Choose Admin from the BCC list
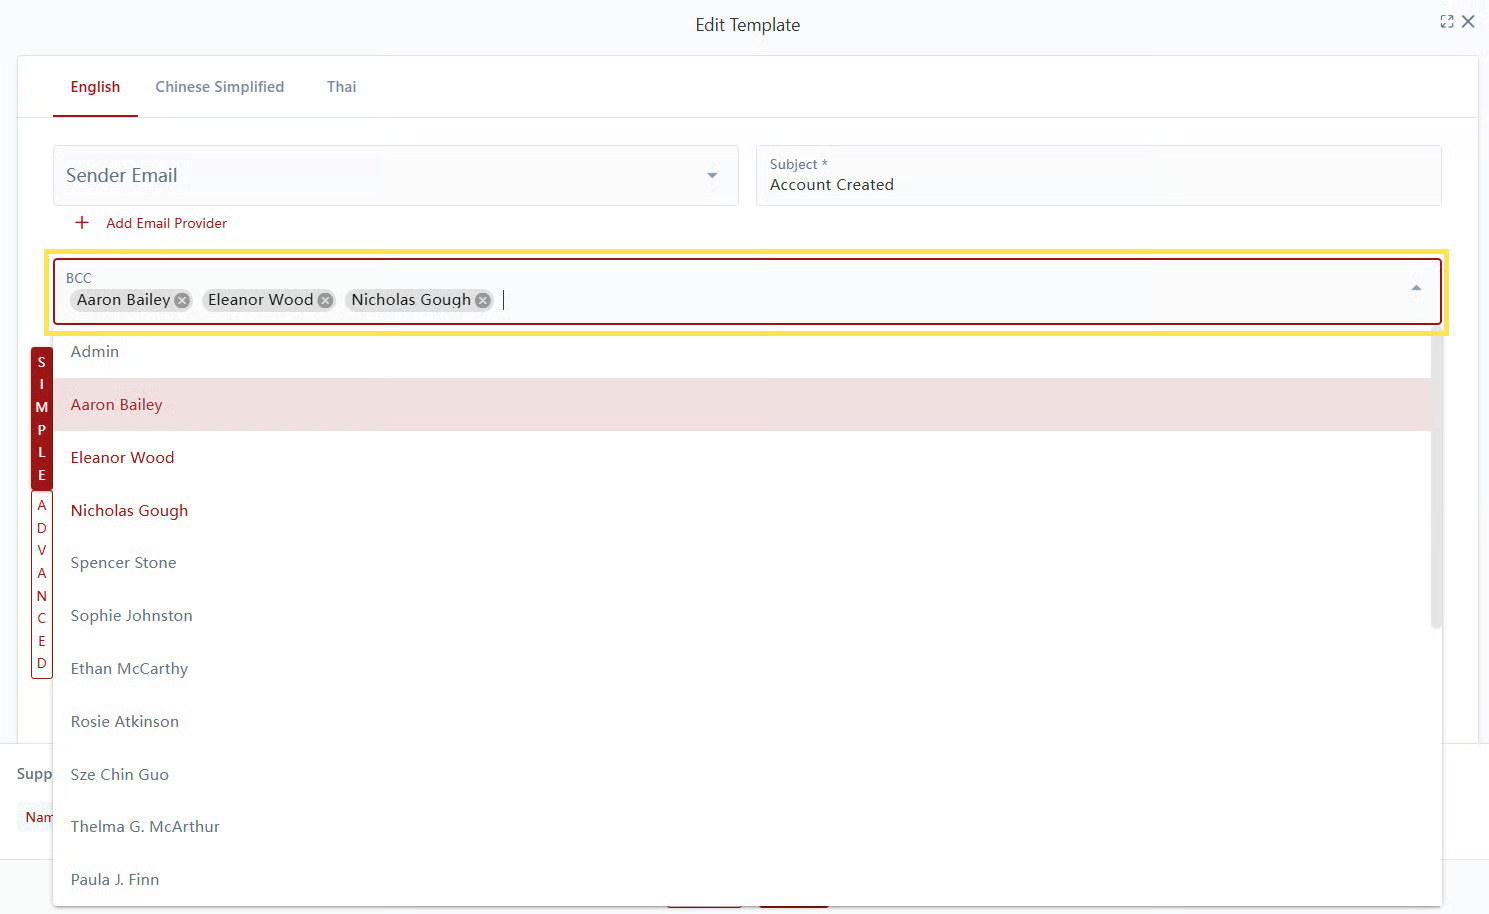 (742, 352)
